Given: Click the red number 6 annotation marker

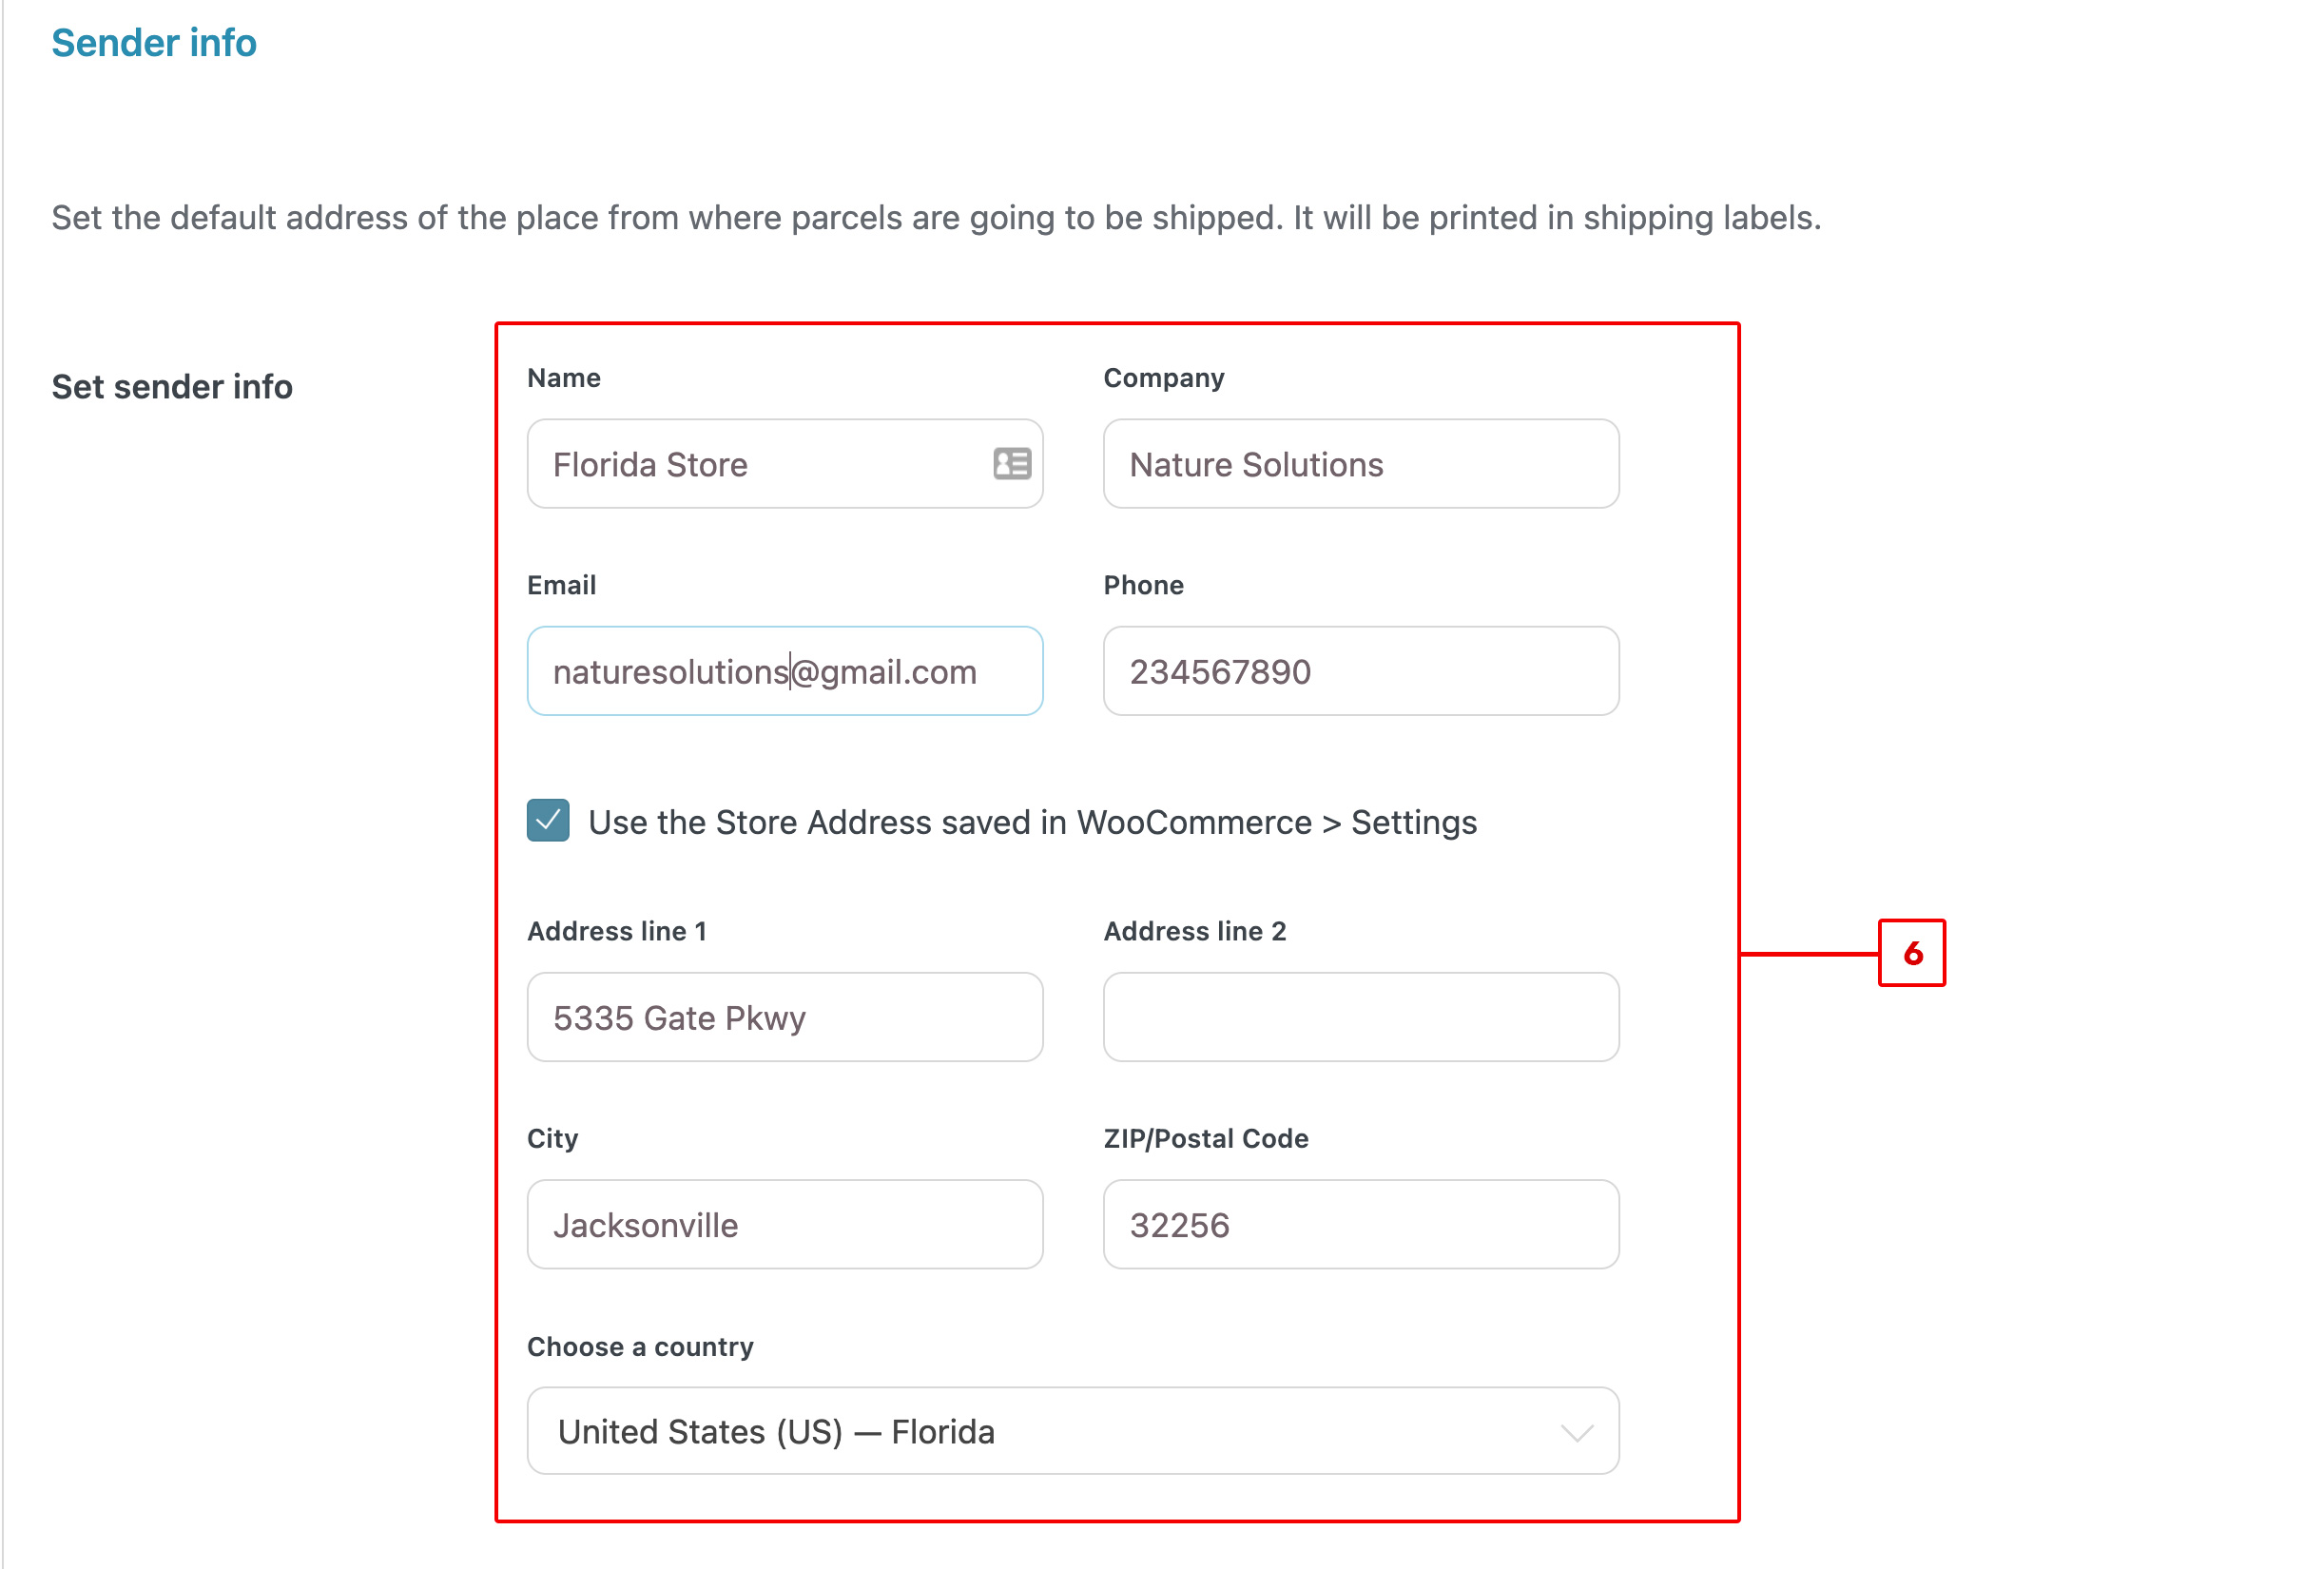Looking at the screenshot, I should [1912, 953].
